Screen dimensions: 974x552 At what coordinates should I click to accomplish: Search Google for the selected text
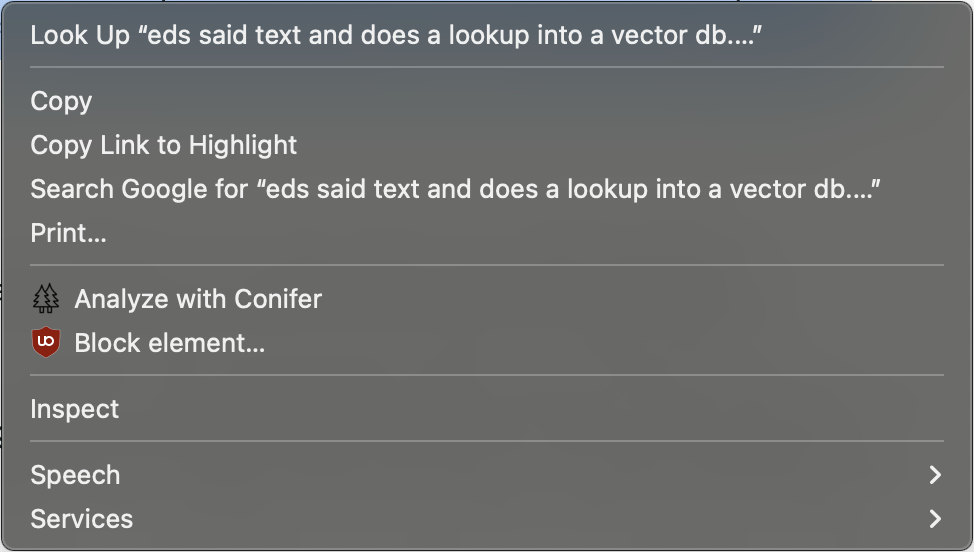(x=487, y=189)
